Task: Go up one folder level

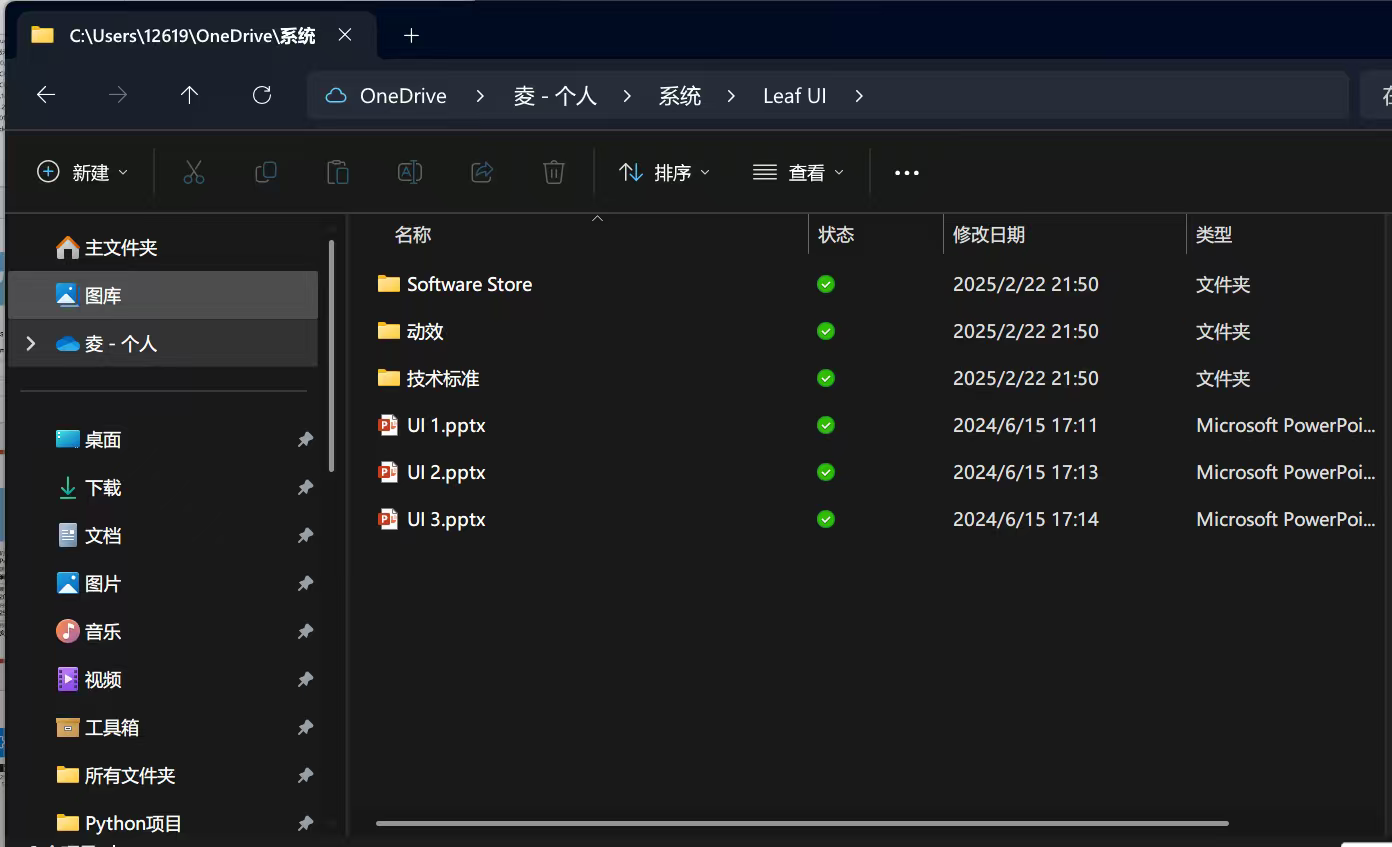Action: coord(189,95)
